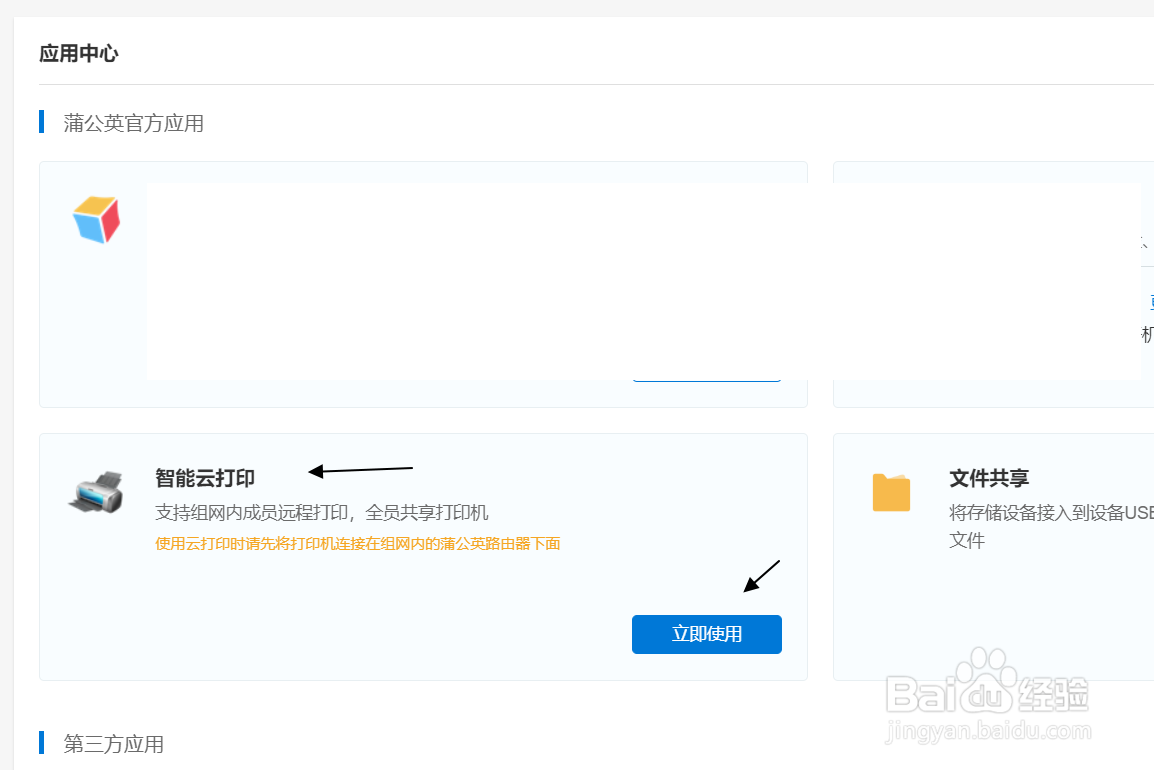
Task: Select the 第三方应用 section header
Action: click(x=112, y=744)
